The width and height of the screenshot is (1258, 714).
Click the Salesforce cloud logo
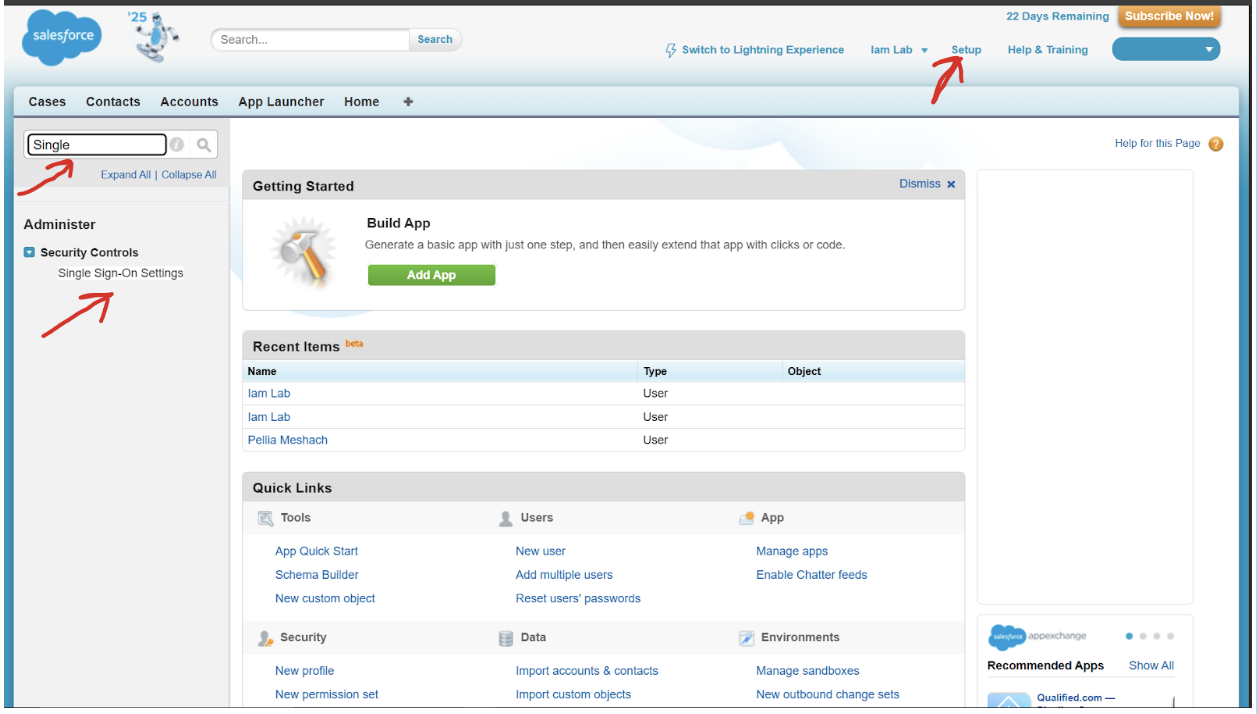tap(62, 35)
